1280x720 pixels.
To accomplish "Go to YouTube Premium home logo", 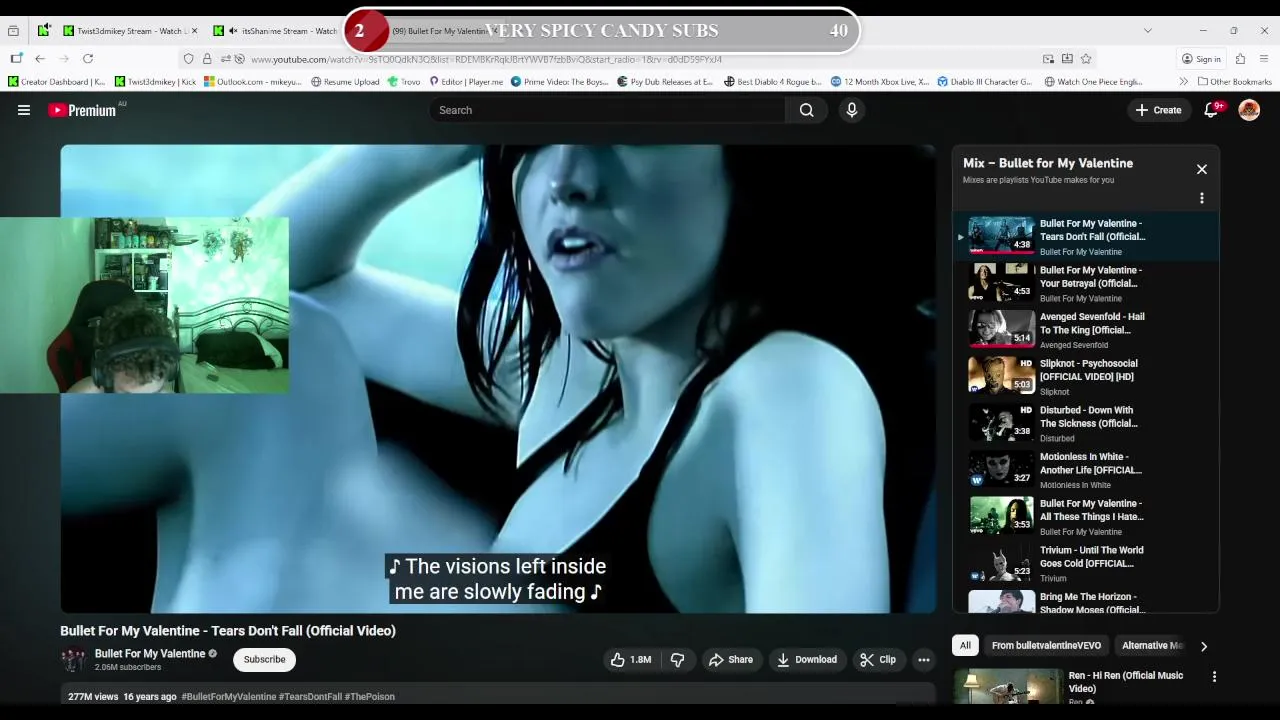I will tap(83, 110).
